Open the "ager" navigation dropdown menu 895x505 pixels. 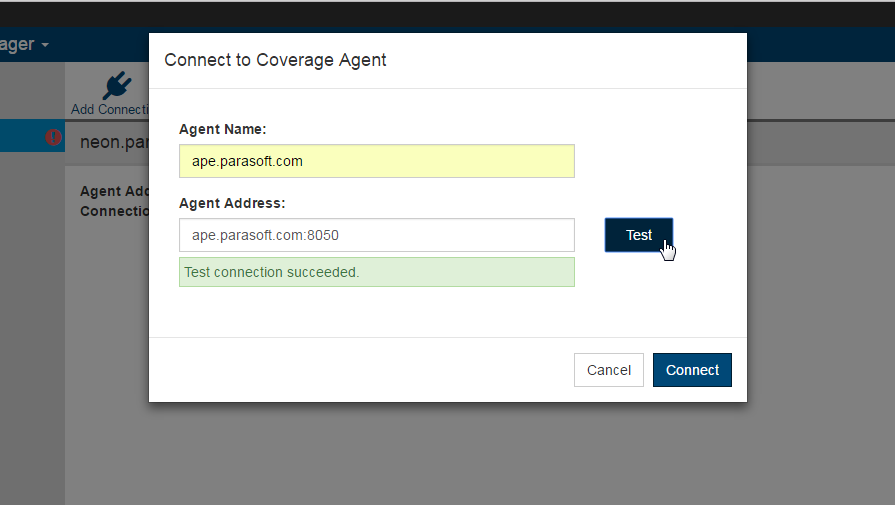click(x=25, y=45)
